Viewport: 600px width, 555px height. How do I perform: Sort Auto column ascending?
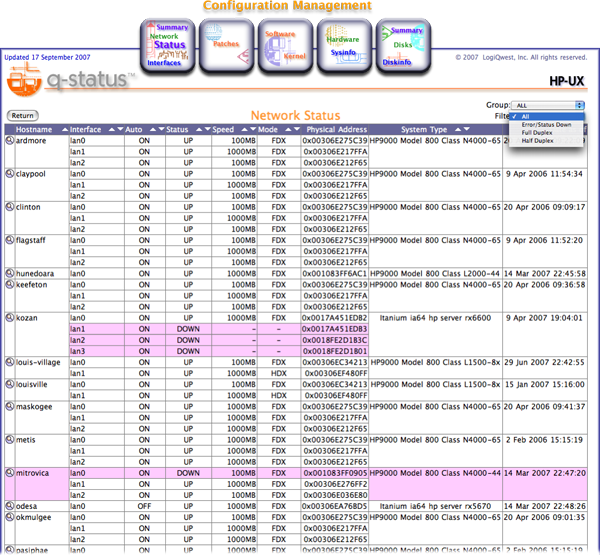pyautogui.click(x=153, y=129)
